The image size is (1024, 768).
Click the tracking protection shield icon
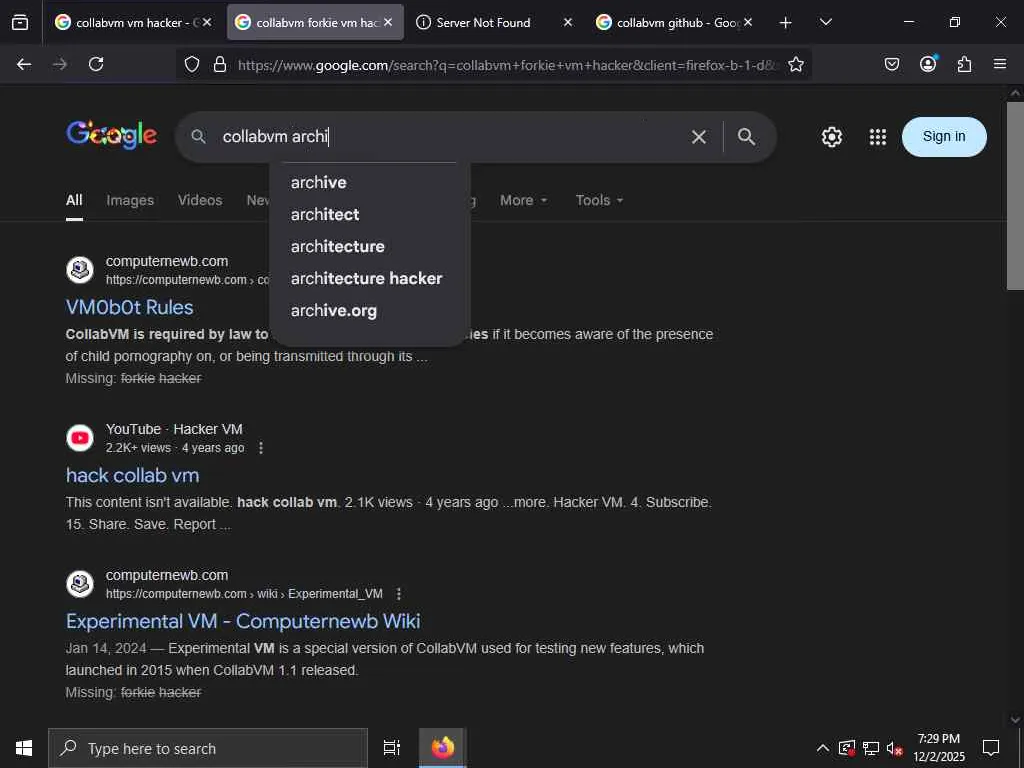[191, 64]
